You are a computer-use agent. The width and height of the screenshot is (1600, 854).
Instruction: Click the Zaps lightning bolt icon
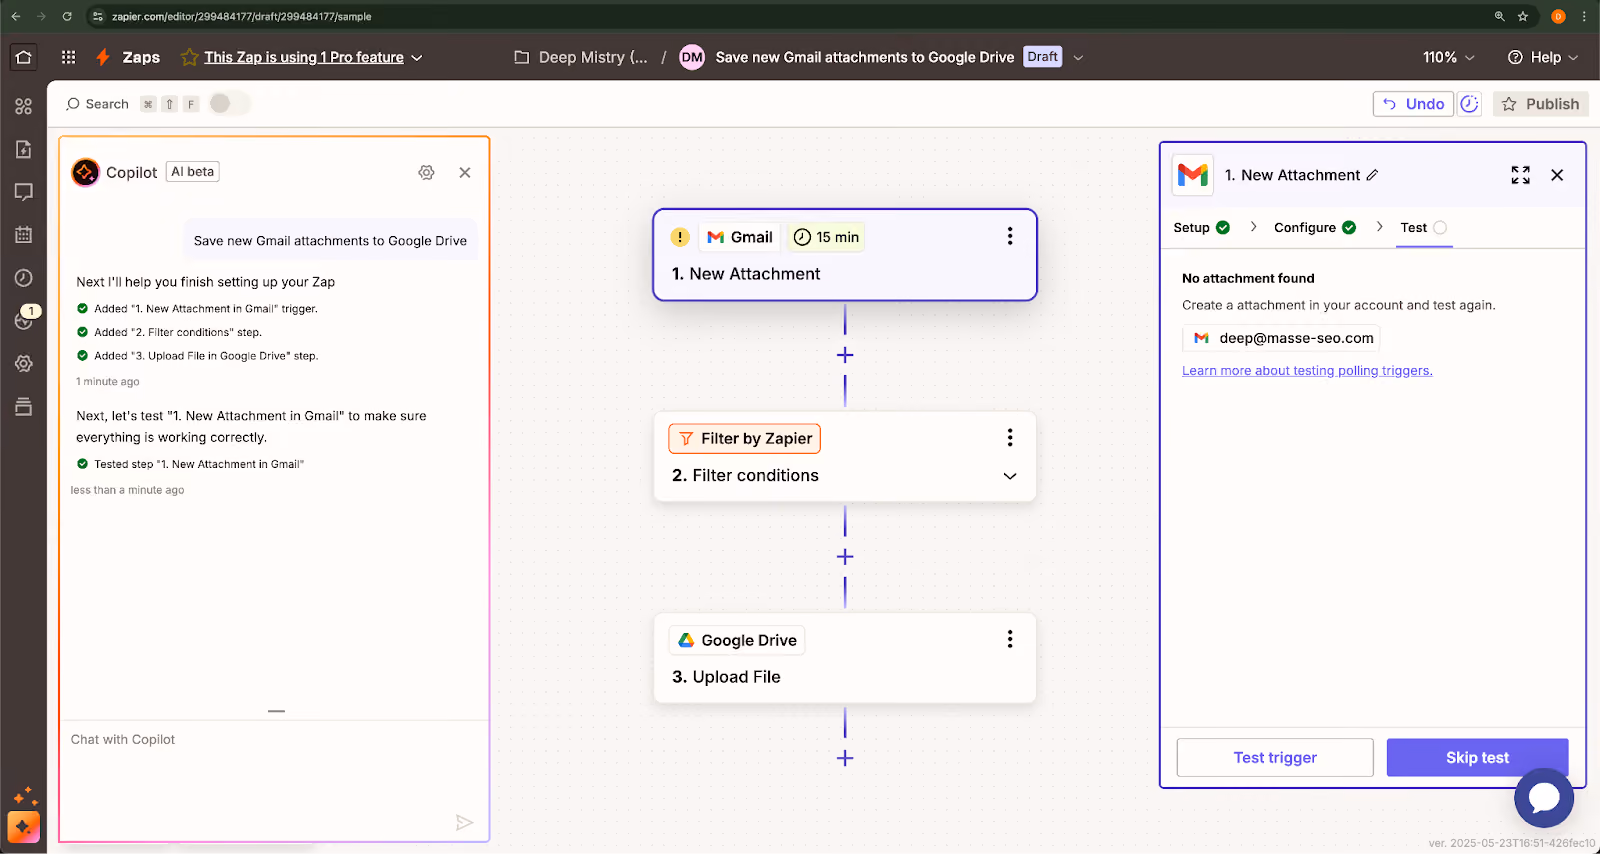point(102,57)
